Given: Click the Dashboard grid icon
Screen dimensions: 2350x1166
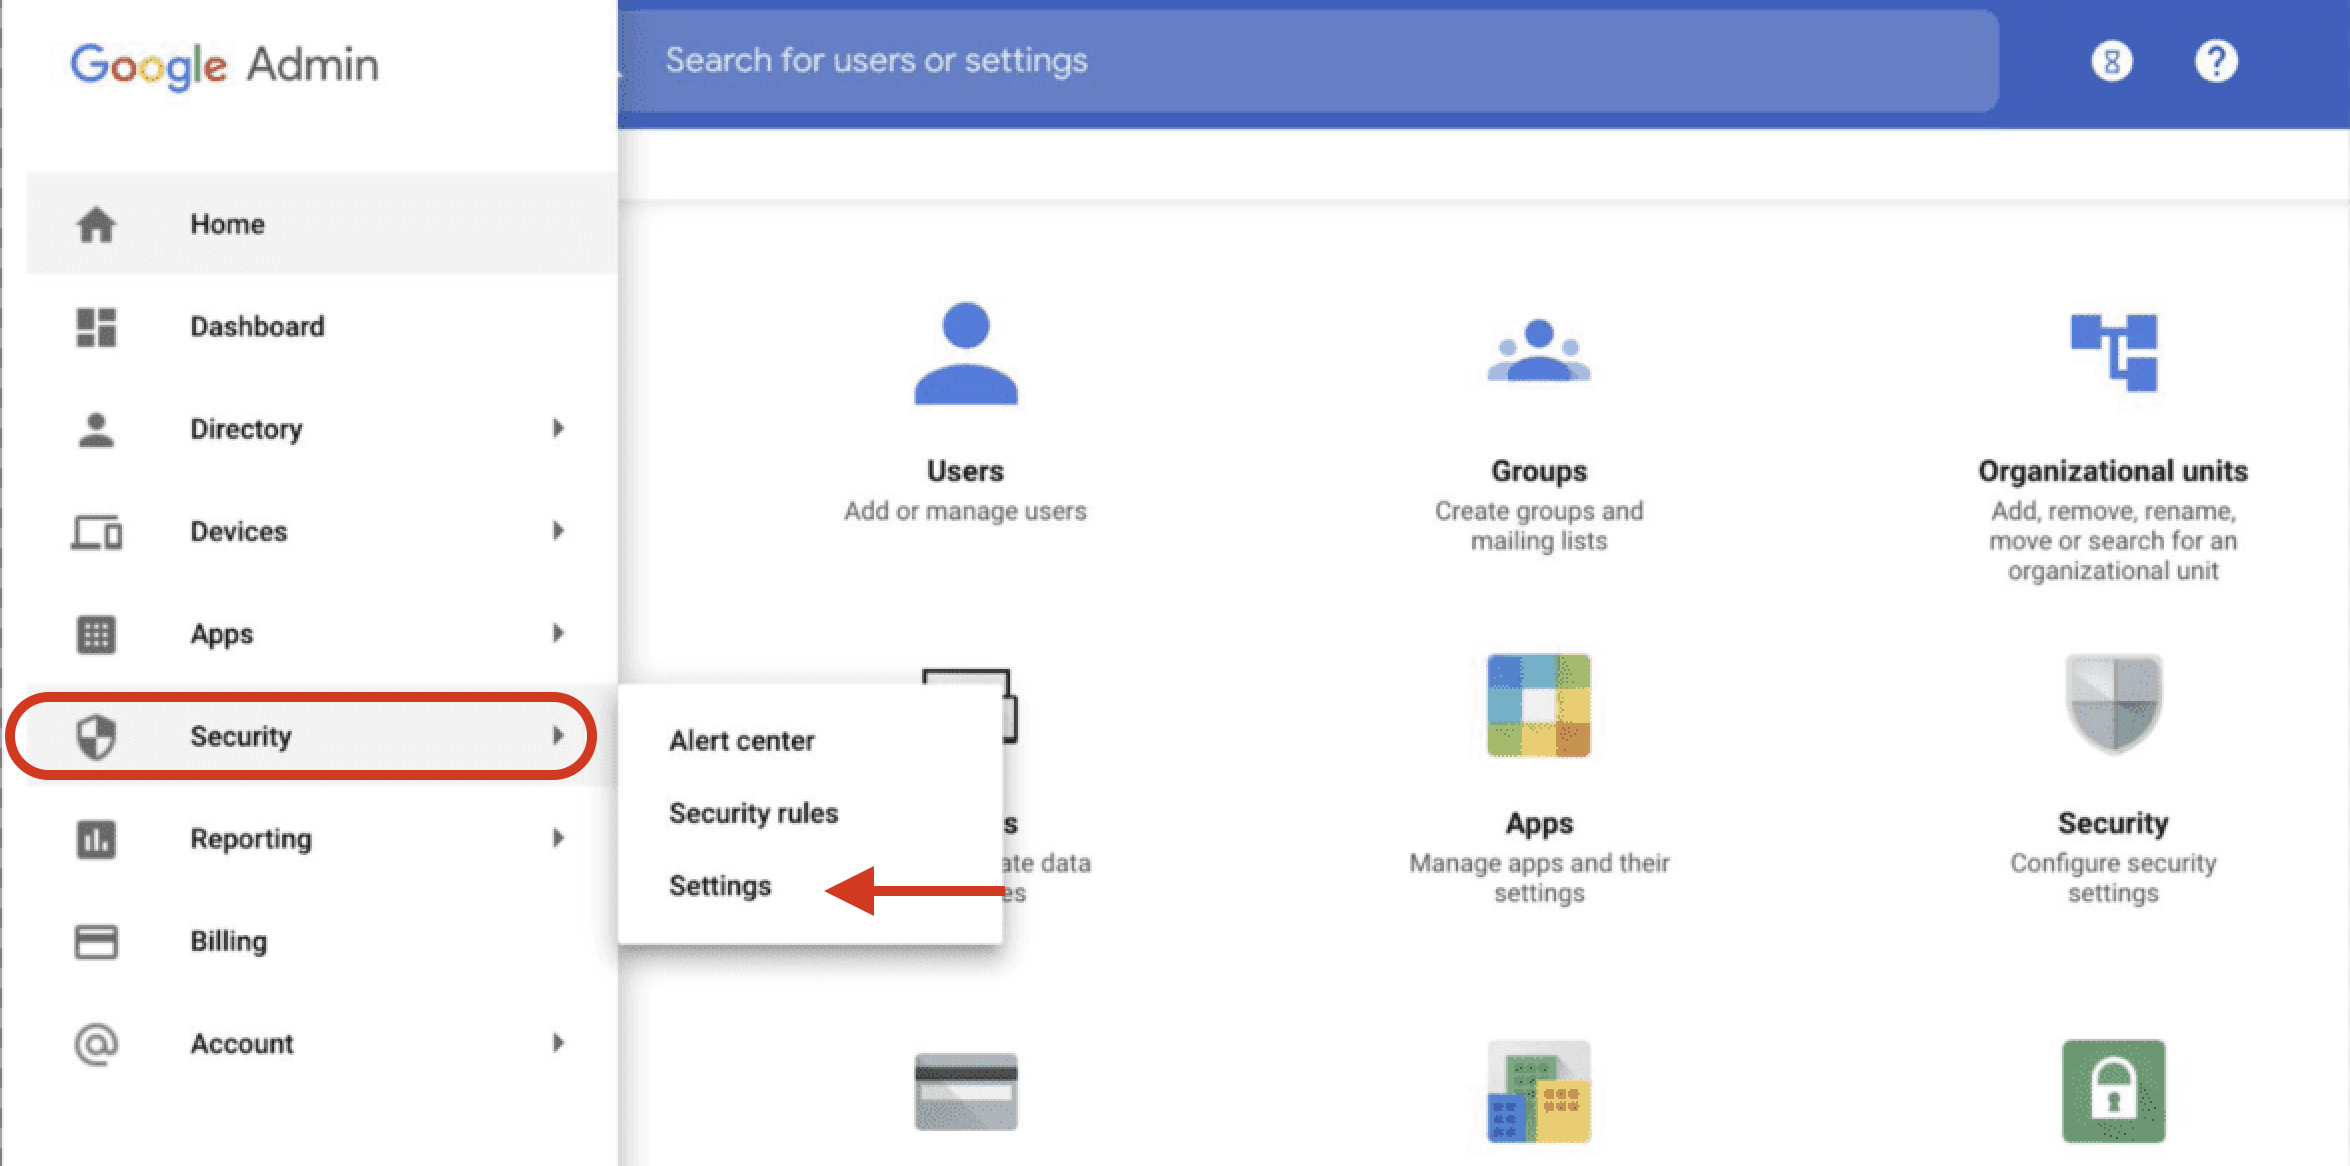Looking at the screenshot, I should (x=96, y=327).
